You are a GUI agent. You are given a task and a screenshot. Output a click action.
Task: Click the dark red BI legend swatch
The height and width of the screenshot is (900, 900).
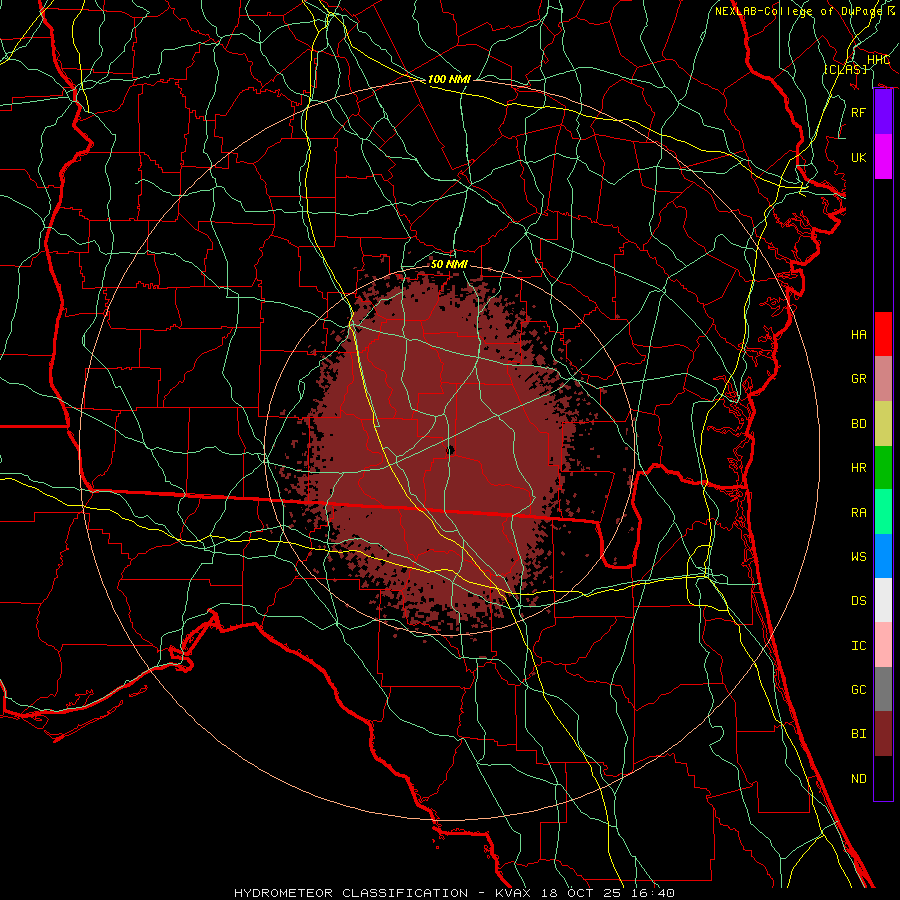(883, 734)
